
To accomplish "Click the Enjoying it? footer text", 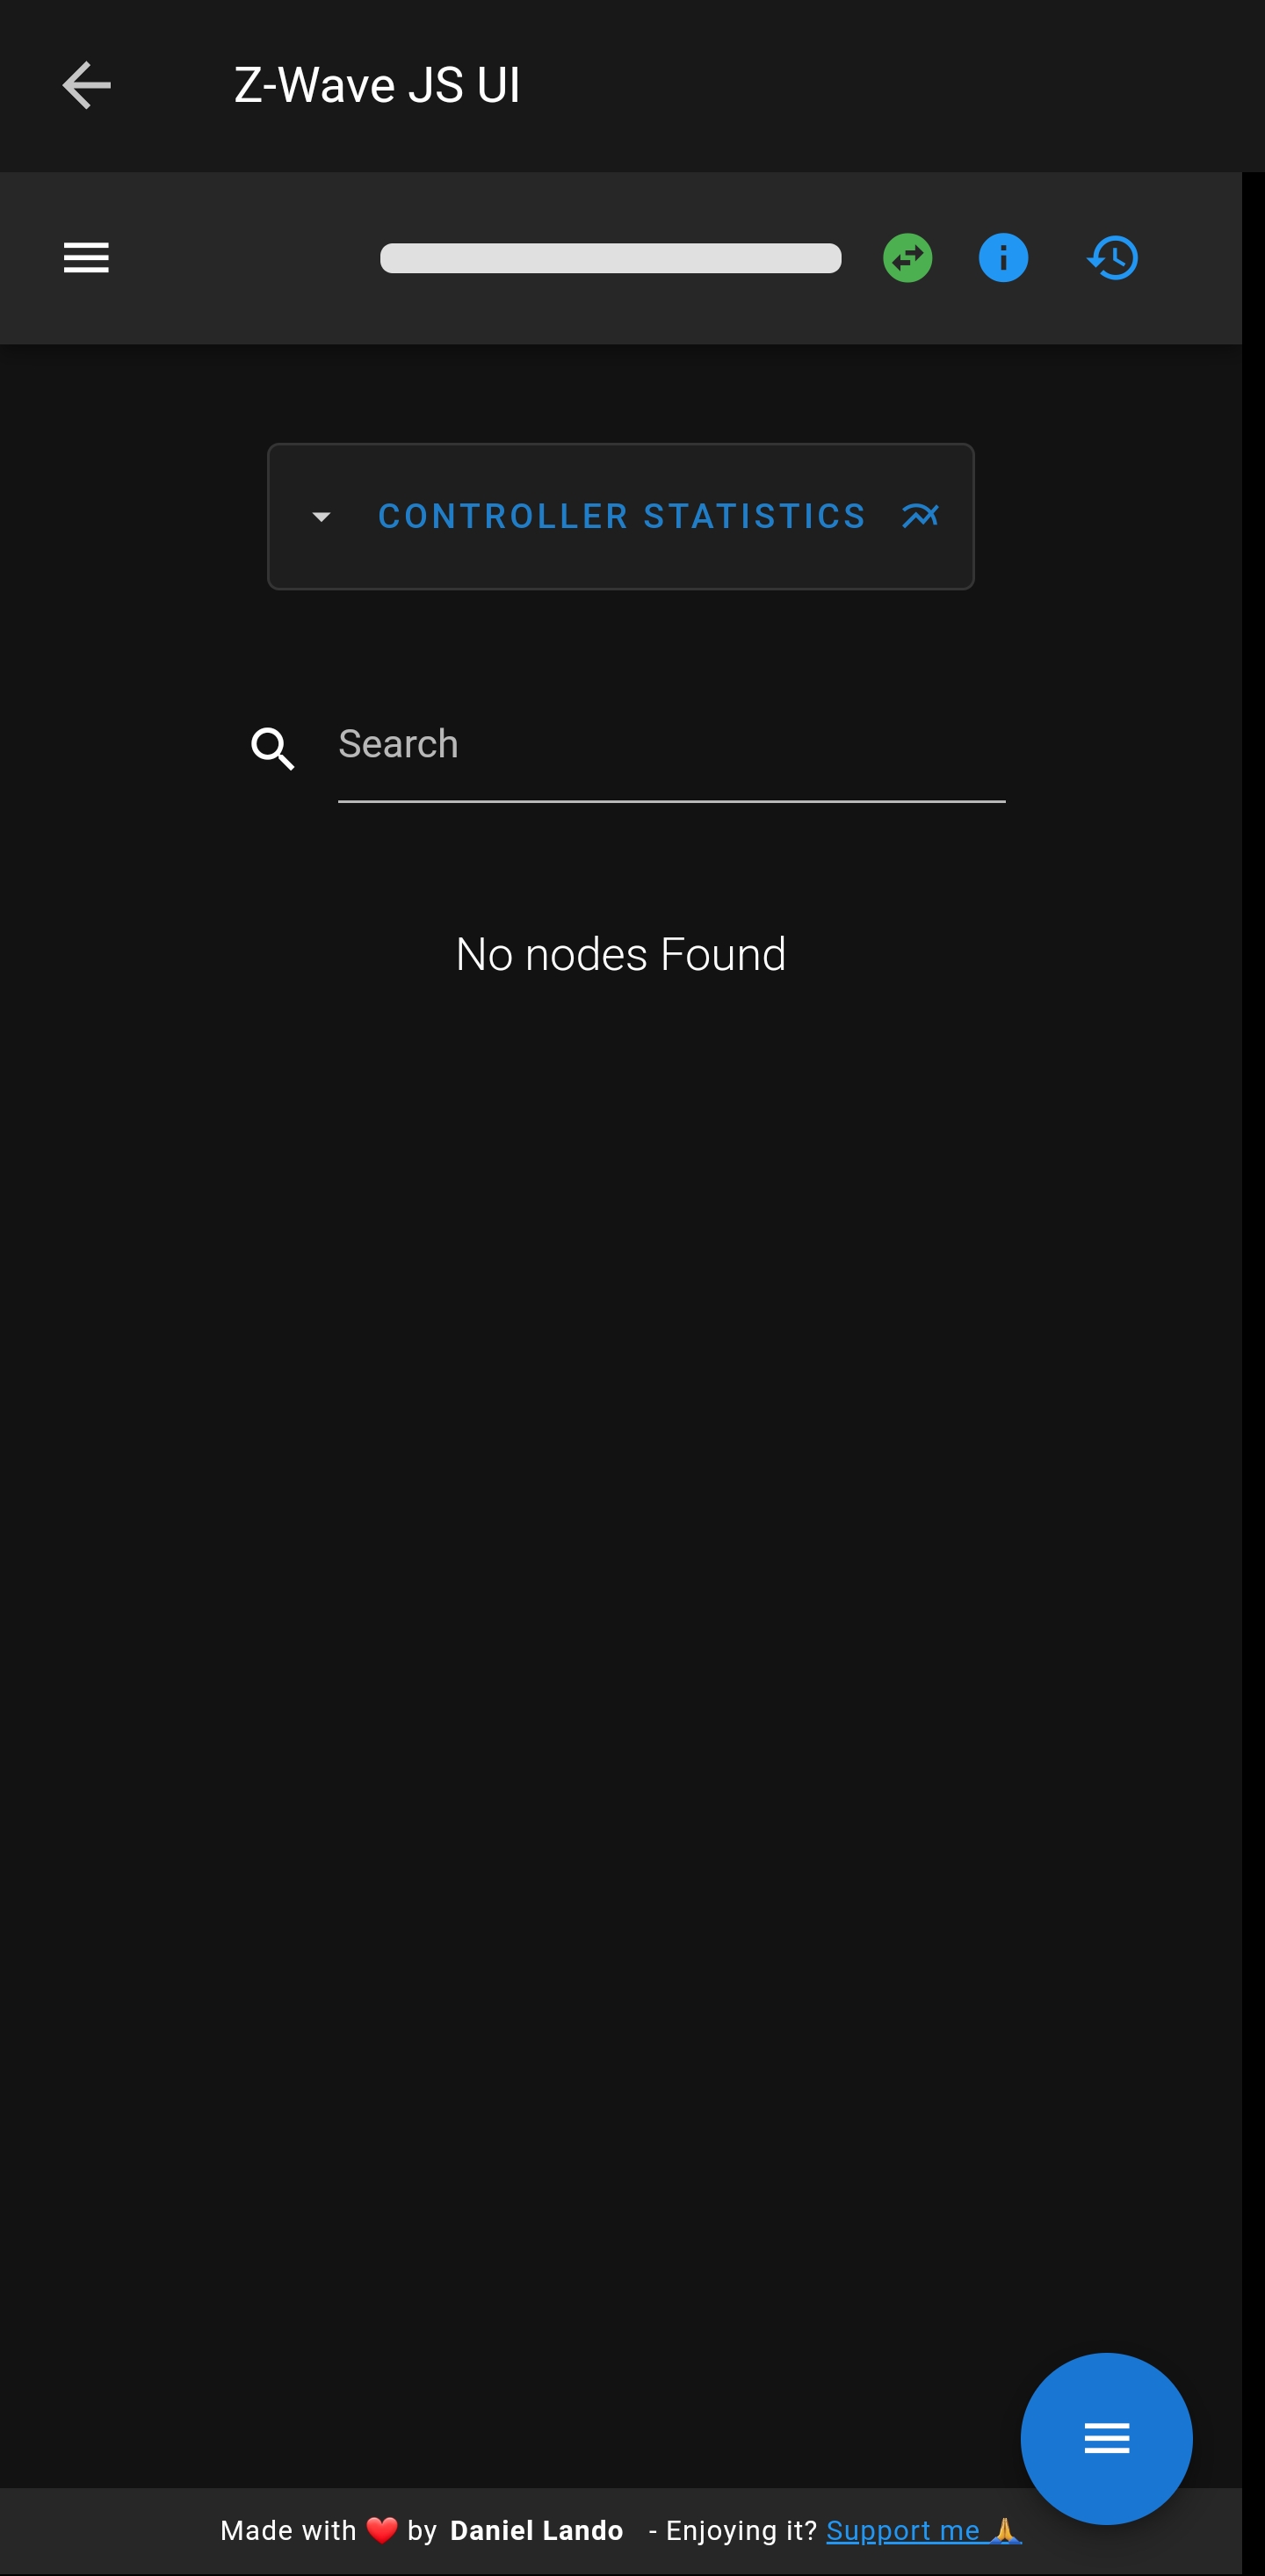I will pyautogui.click(x=741, y=2531).
